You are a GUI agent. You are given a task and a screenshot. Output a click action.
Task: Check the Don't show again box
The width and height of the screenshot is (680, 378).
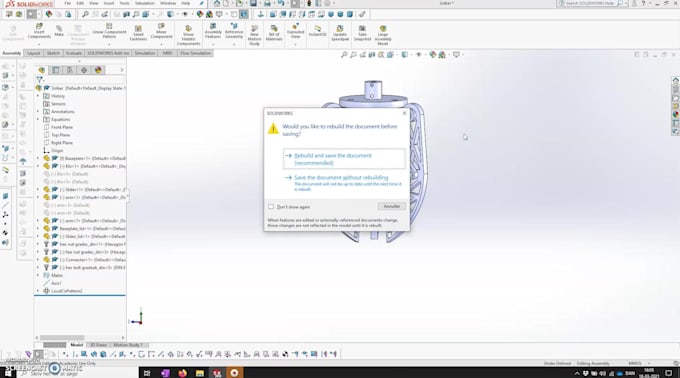pos(271,207)
